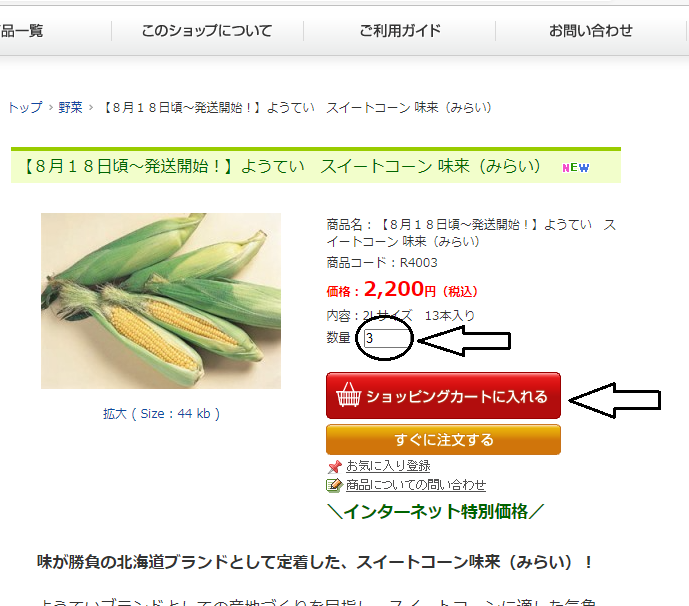The height and width of the screenshot is (606, 689).
Task: Click the red pushpin favorites icon
Action: click(x=334, y=466)
